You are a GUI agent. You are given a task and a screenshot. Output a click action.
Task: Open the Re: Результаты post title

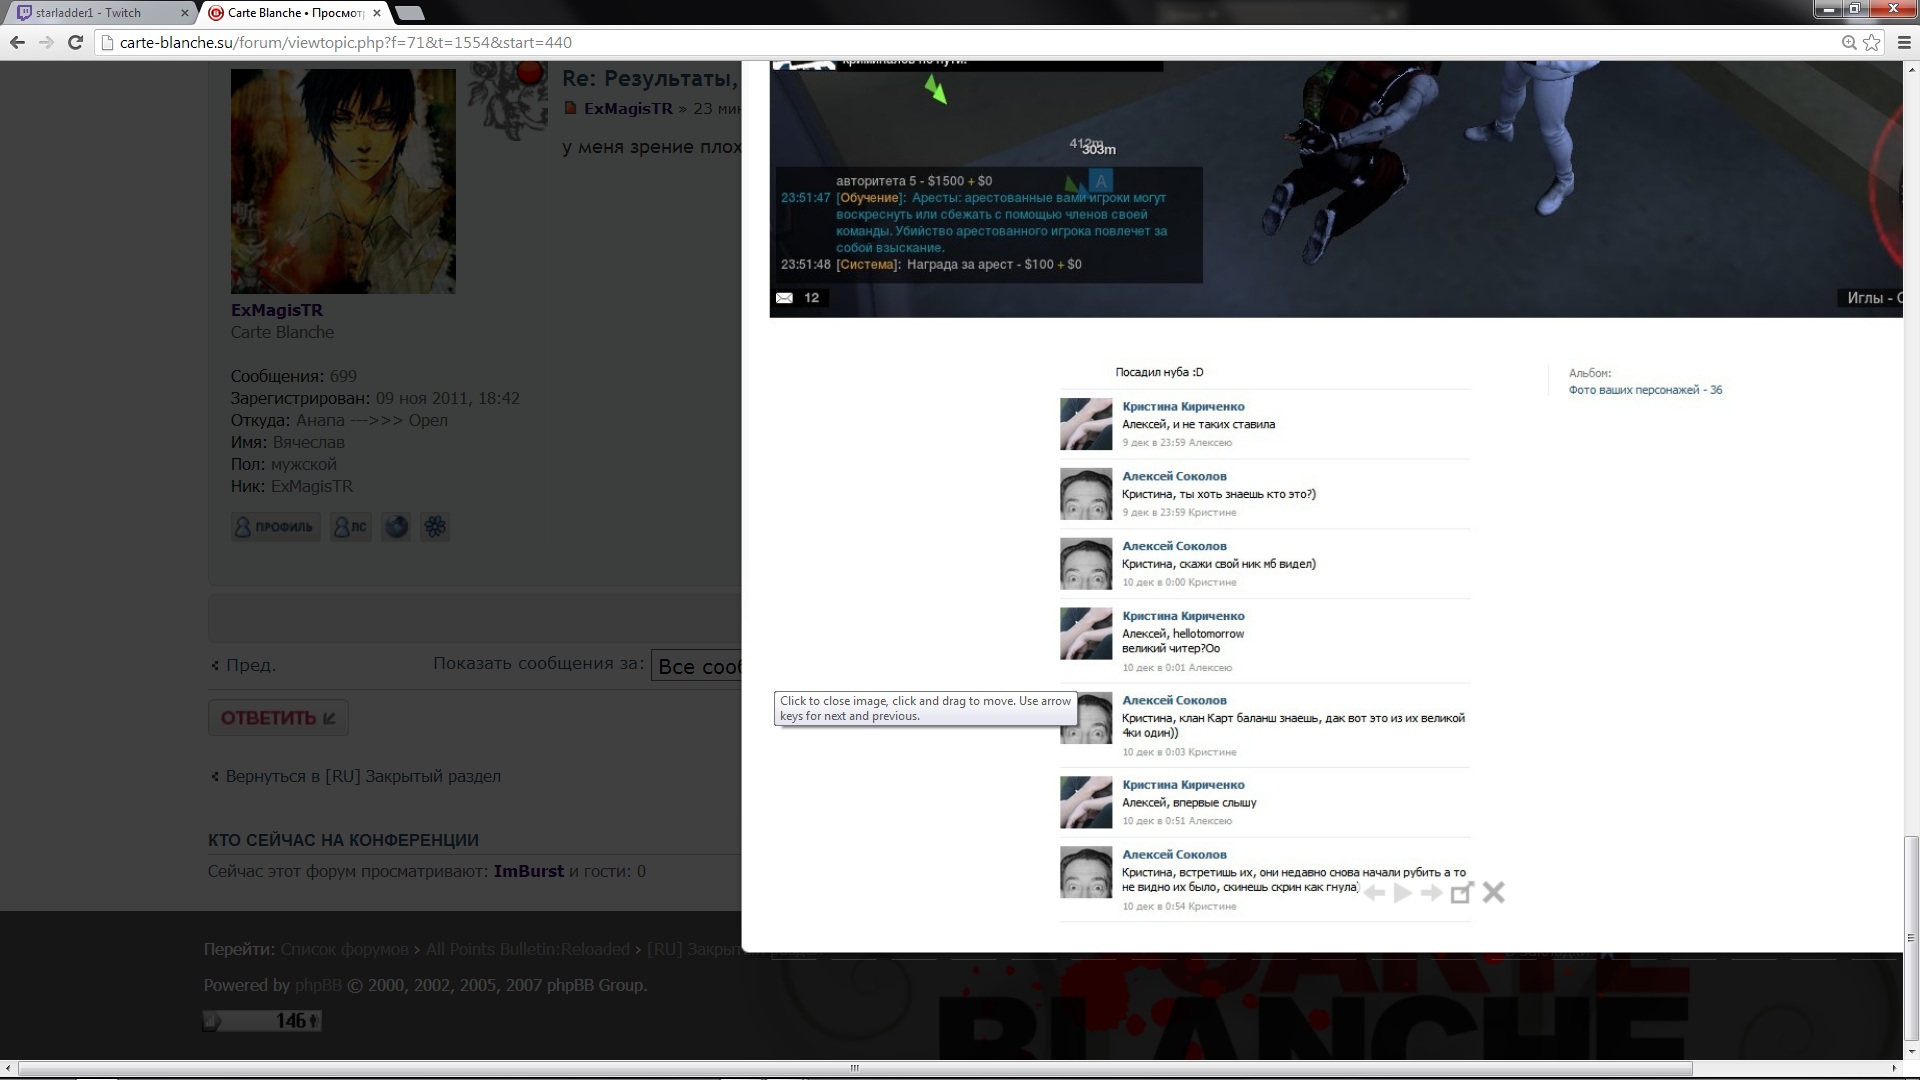[650, 78]
